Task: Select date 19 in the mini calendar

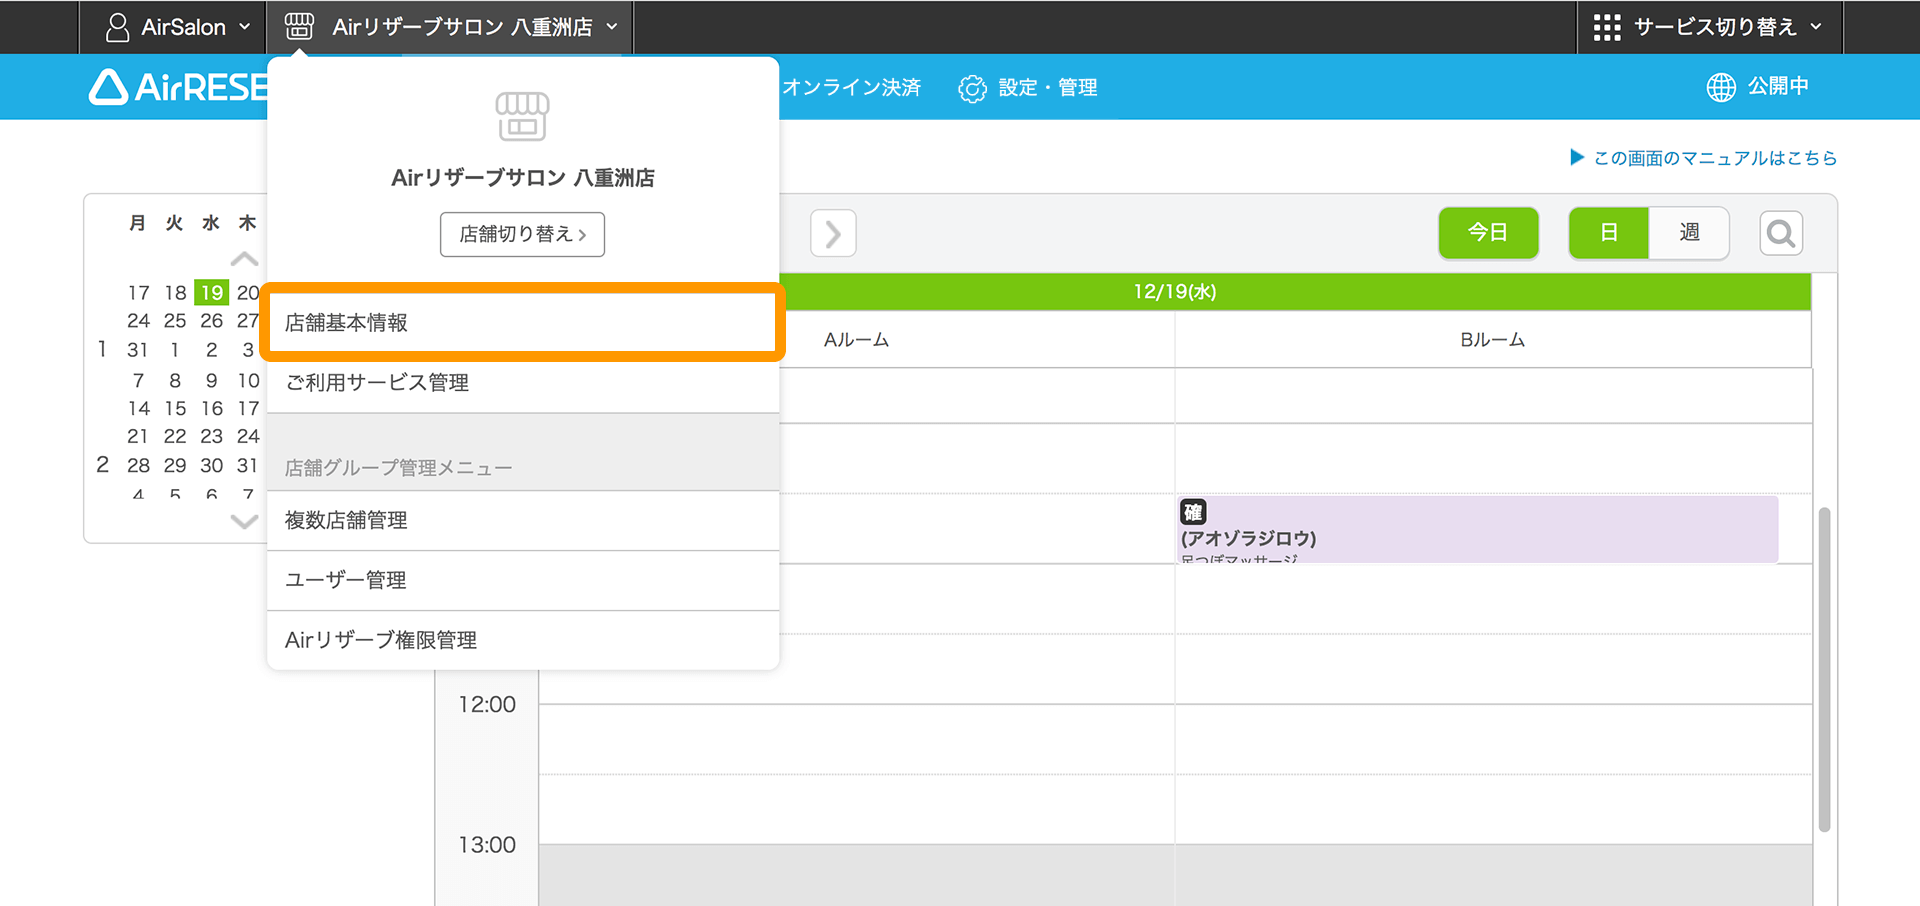Action: click(211, 292)
